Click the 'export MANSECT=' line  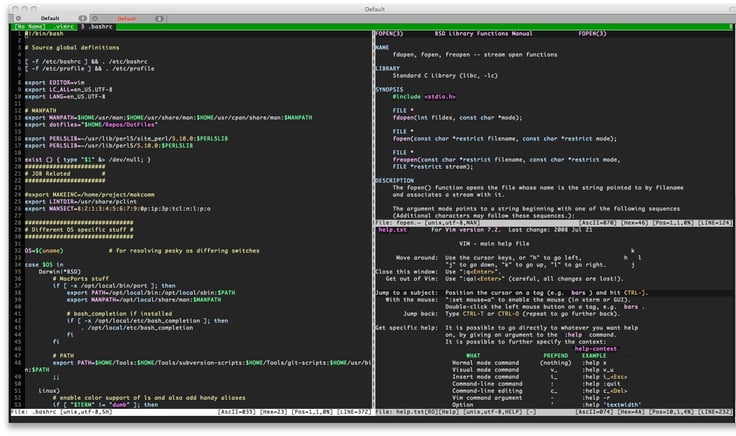[x=118, y=209]
